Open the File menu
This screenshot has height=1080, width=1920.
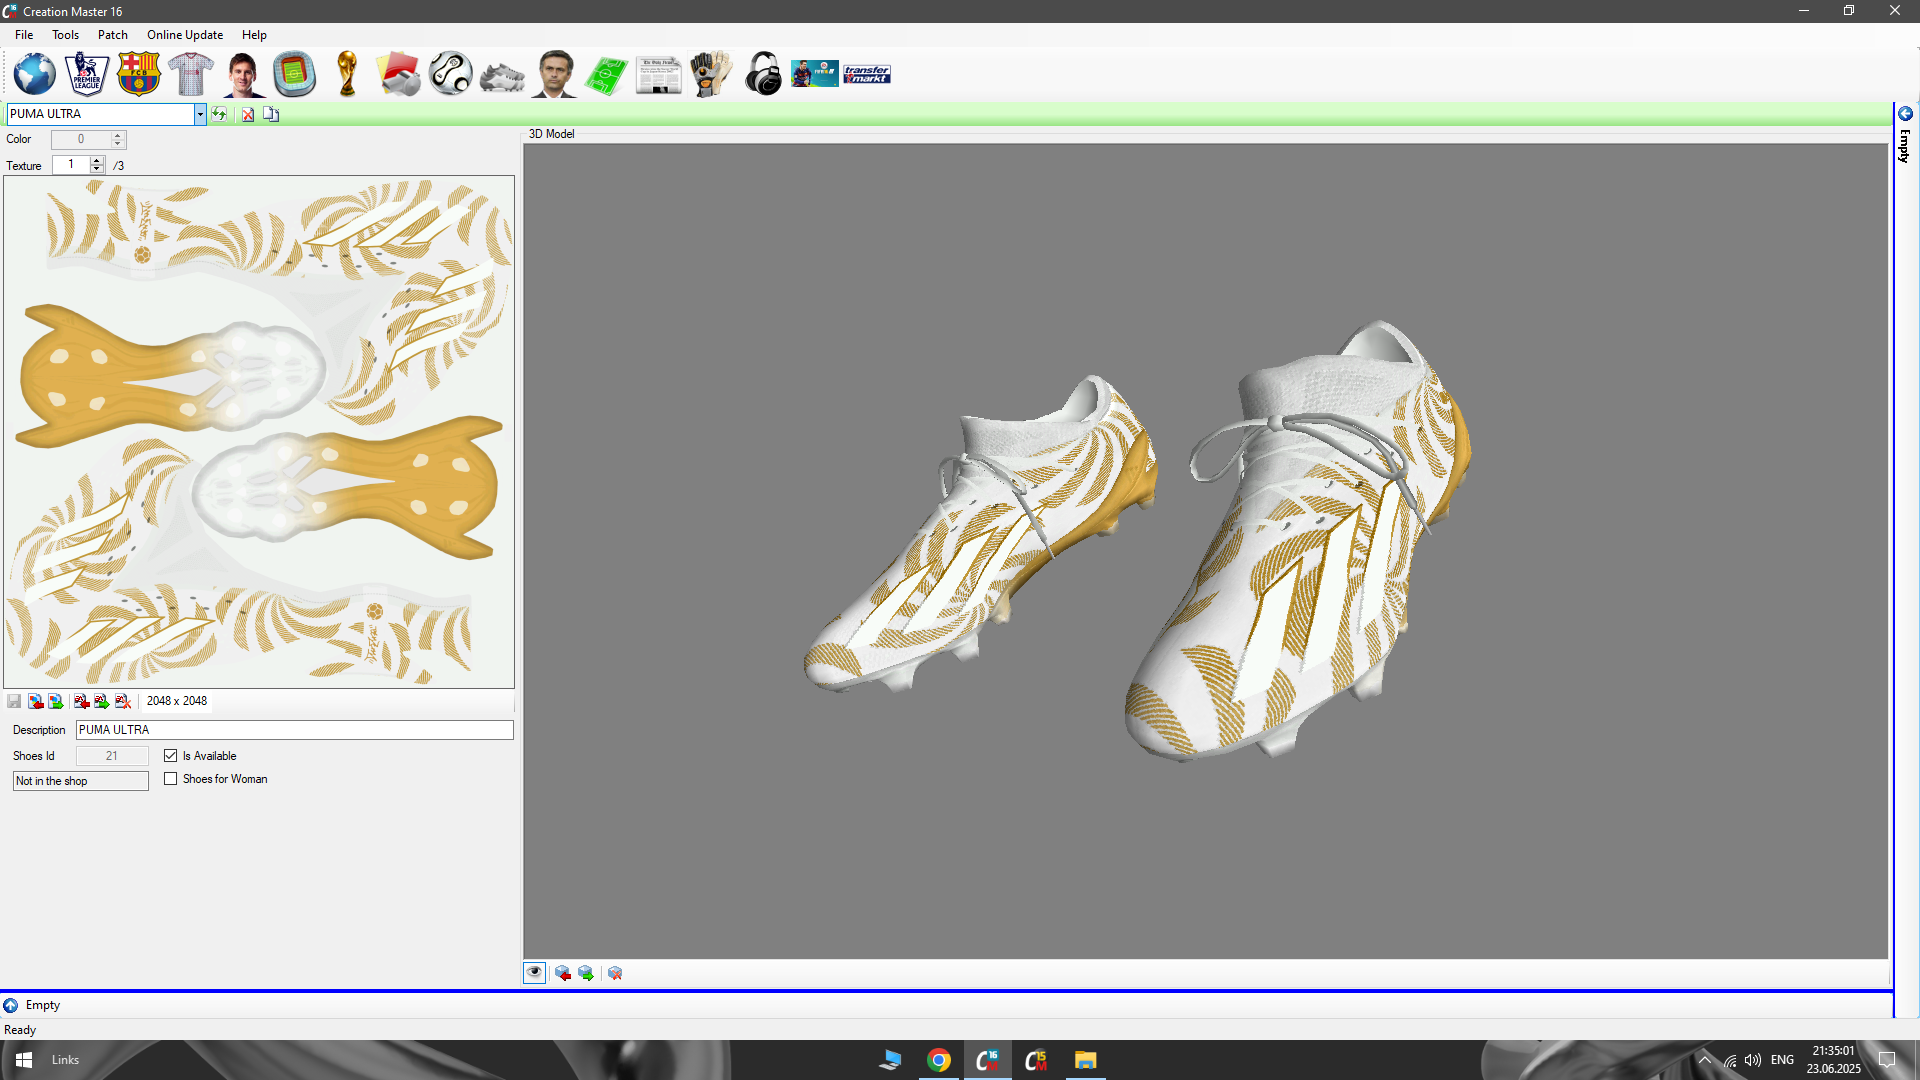click(24, 35)
